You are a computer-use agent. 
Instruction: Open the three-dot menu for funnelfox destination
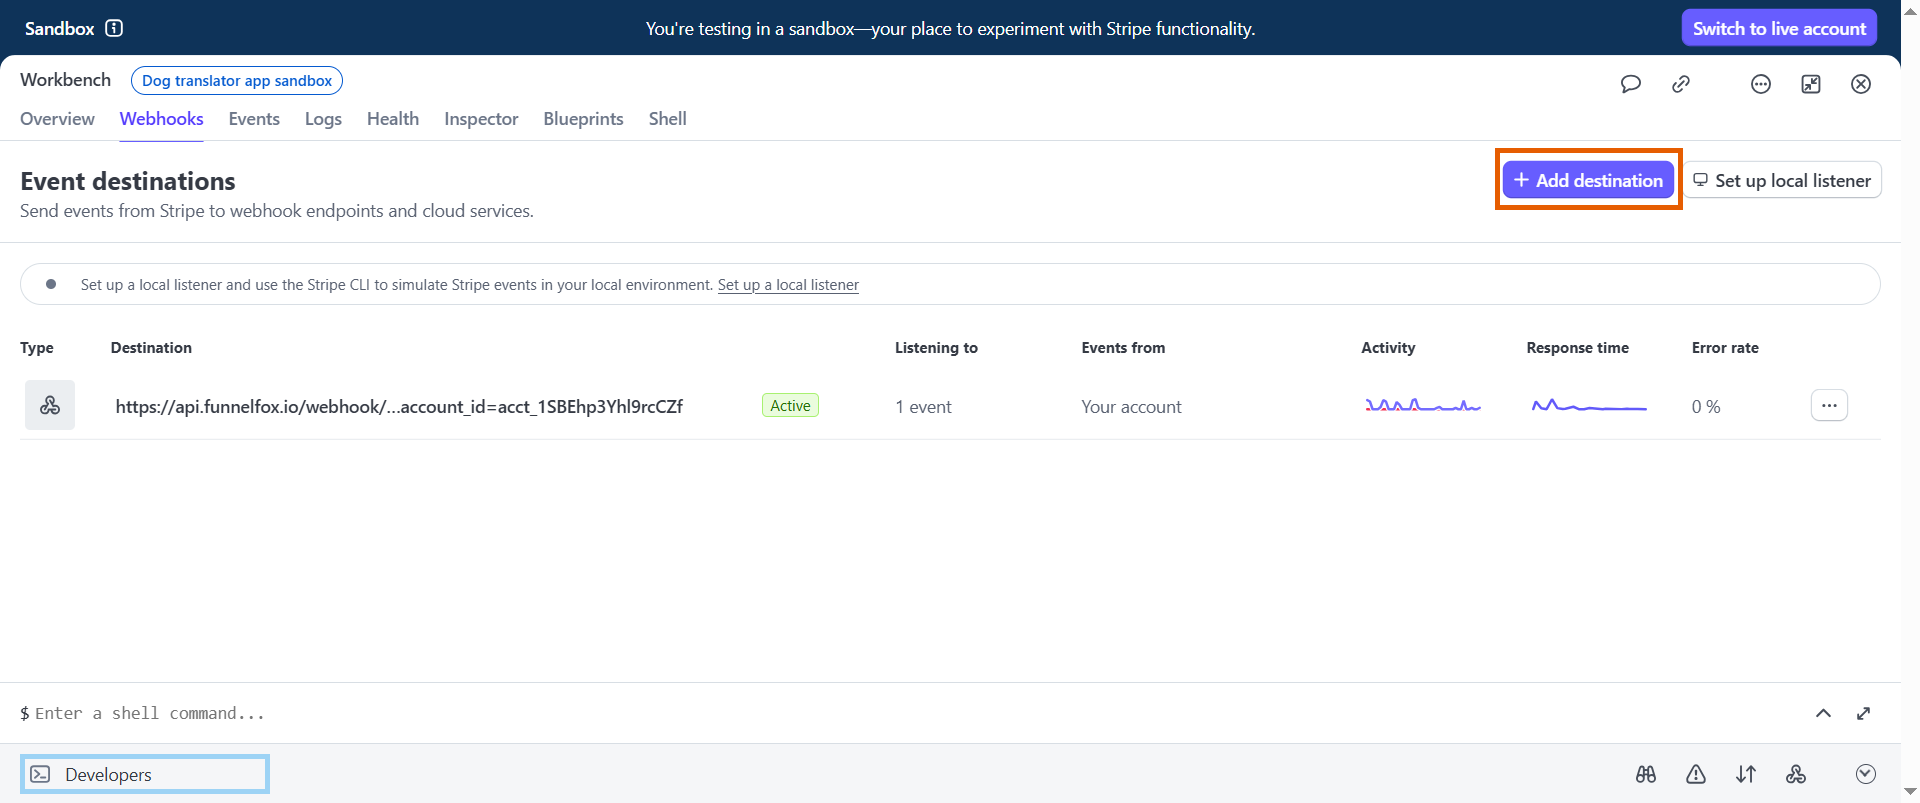coord(1829,405)
